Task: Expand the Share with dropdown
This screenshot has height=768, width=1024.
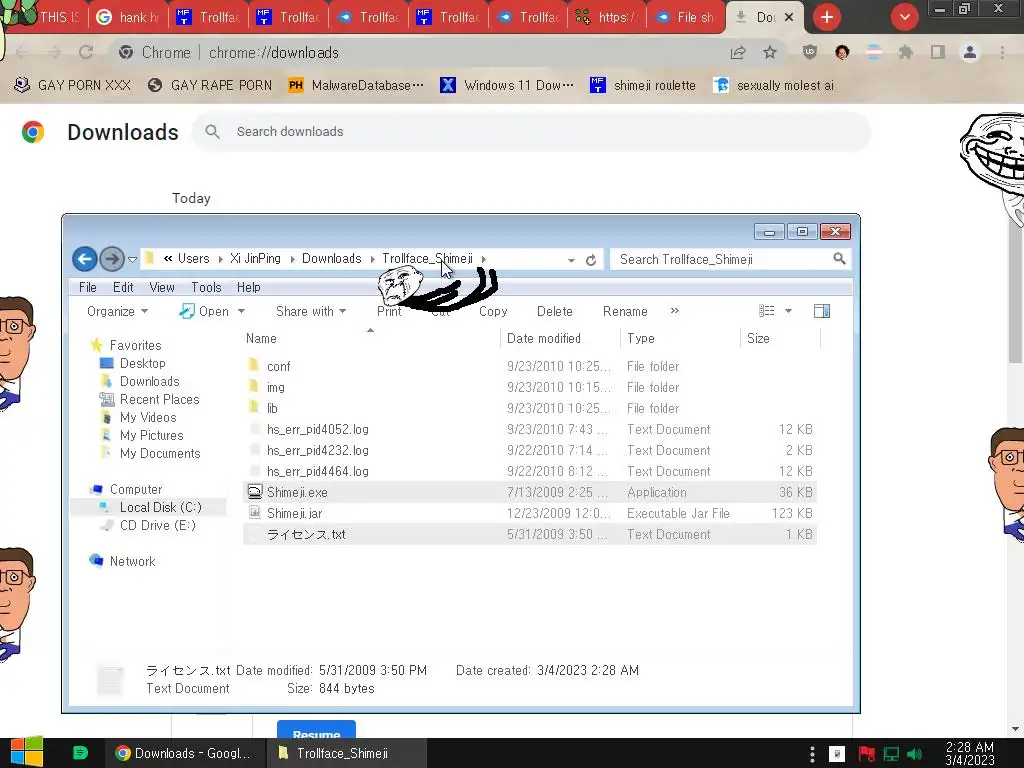Action: (311, 312)
